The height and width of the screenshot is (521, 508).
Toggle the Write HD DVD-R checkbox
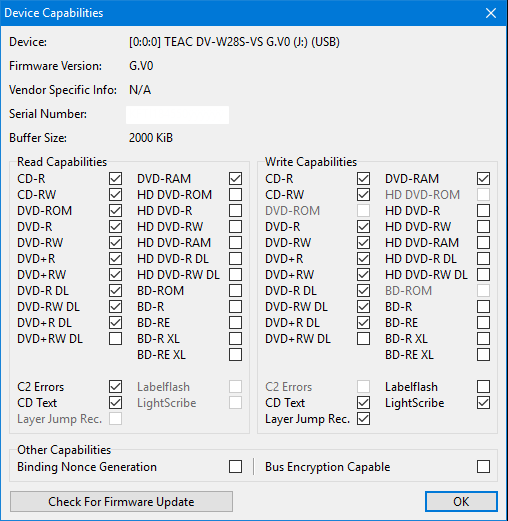tap(483, 211)
